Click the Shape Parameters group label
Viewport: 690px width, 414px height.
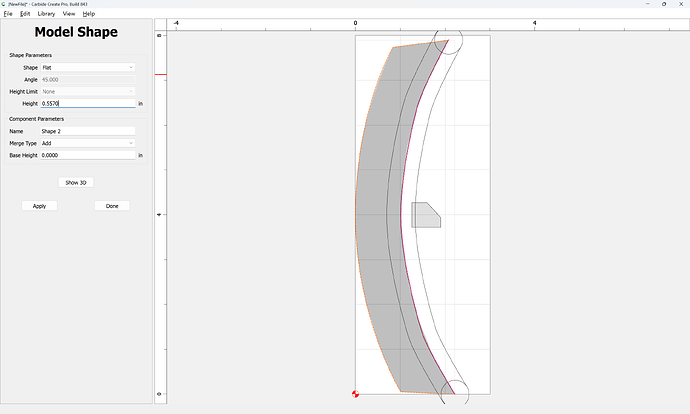pos(30,55)
